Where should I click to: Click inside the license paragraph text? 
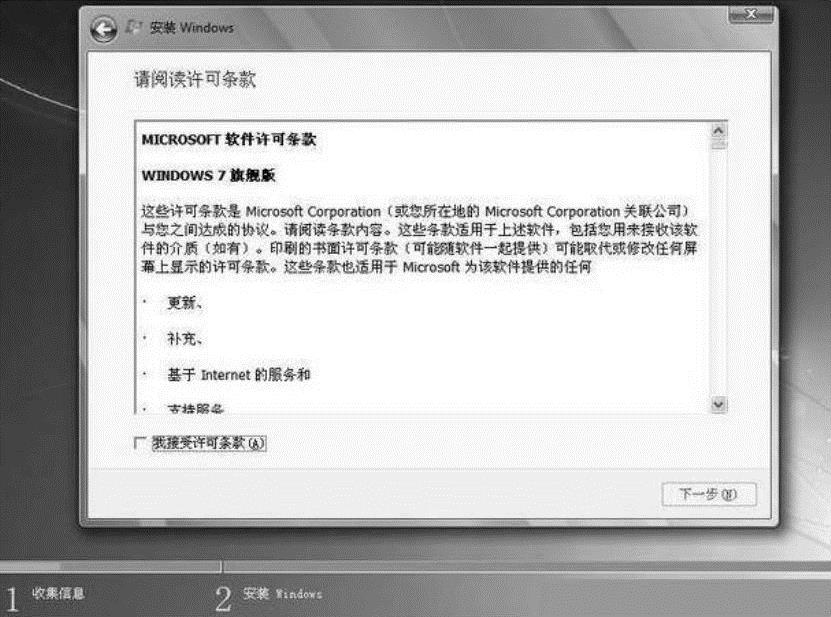[x=419, y=239]
